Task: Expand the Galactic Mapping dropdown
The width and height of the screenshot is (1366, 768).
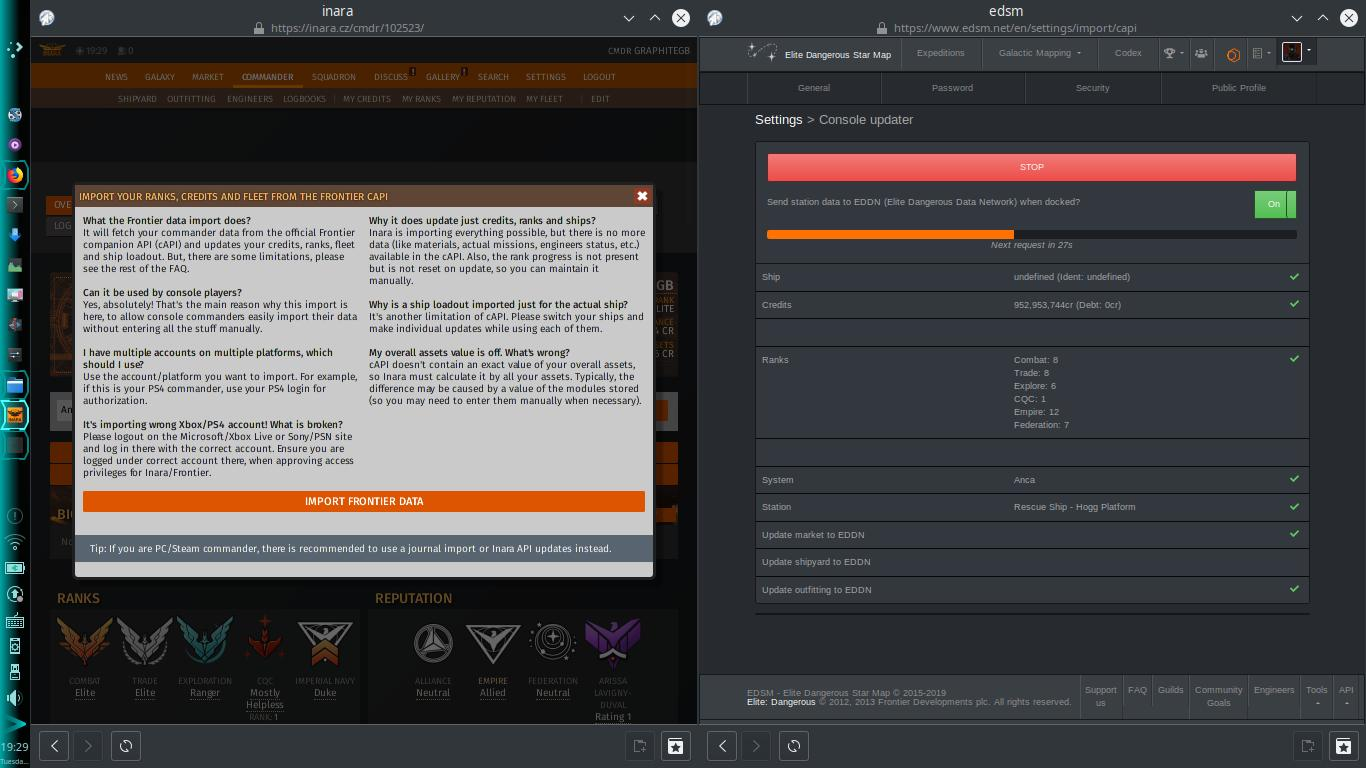Action: click(x=1040, y=53)
